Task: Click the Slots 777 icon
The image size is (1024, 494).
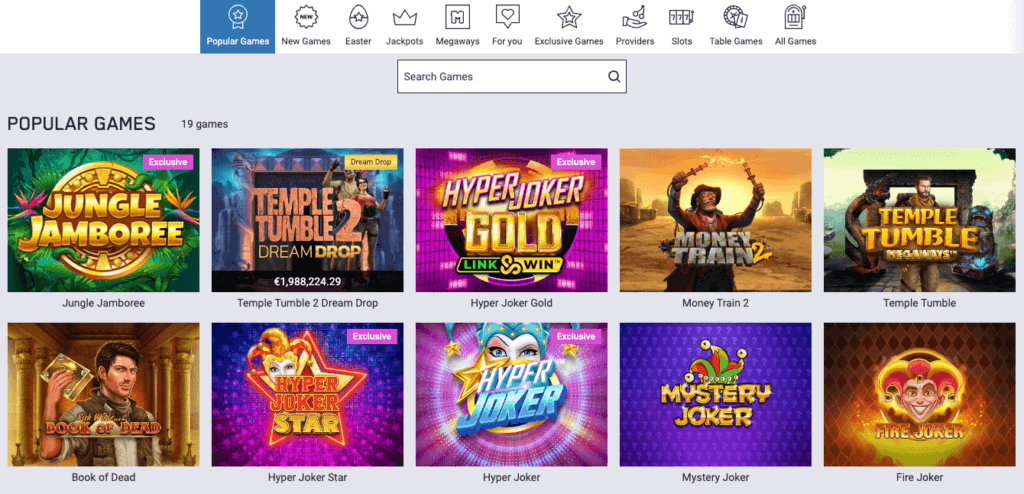Action: tap(681, 17)
